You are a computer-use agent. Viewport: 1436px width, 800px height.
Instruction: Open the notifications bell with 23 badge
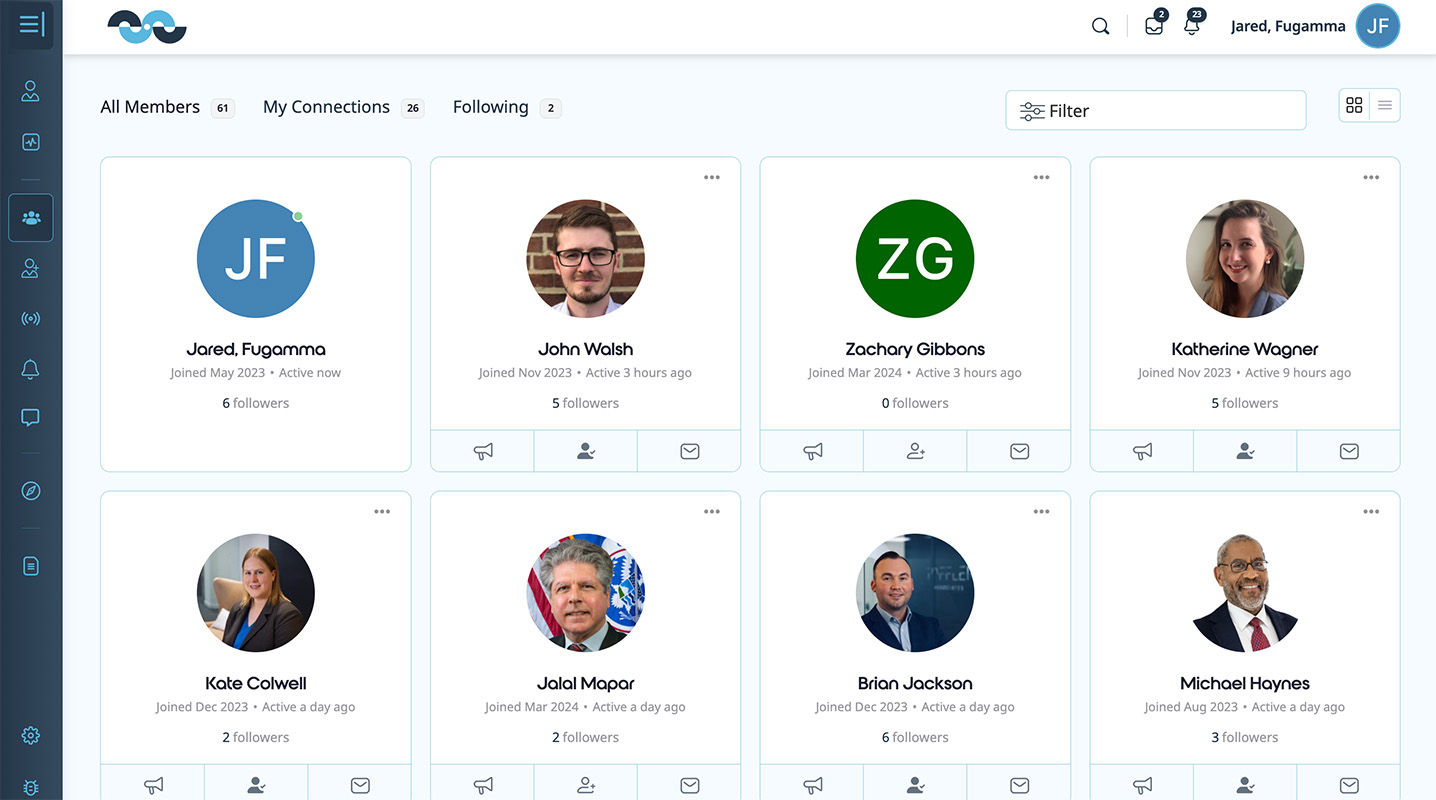(x=1191, y=27)
